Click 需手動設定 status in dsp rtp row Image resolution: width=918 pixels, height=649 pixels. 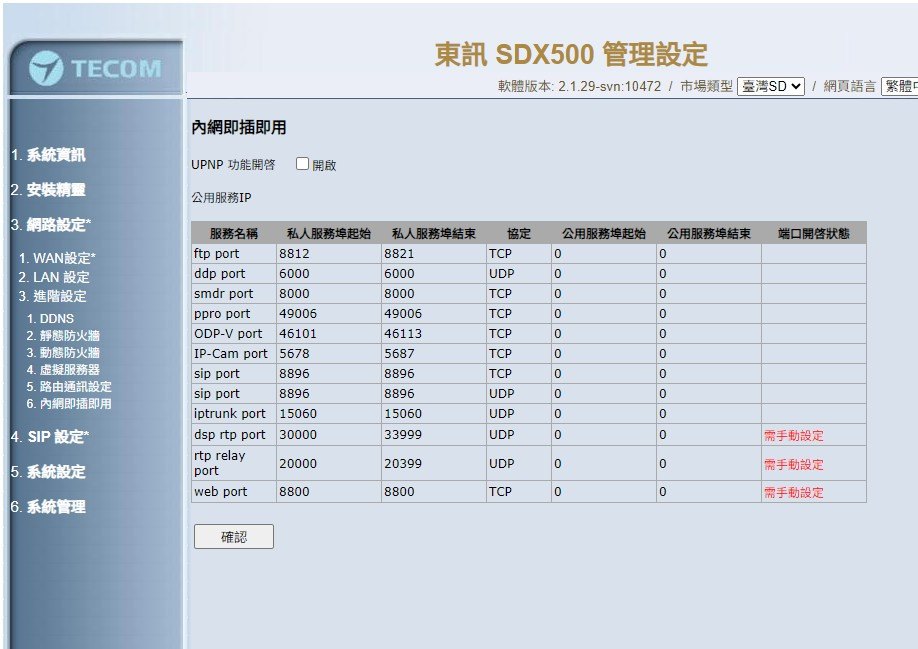[x=794, y=435]
